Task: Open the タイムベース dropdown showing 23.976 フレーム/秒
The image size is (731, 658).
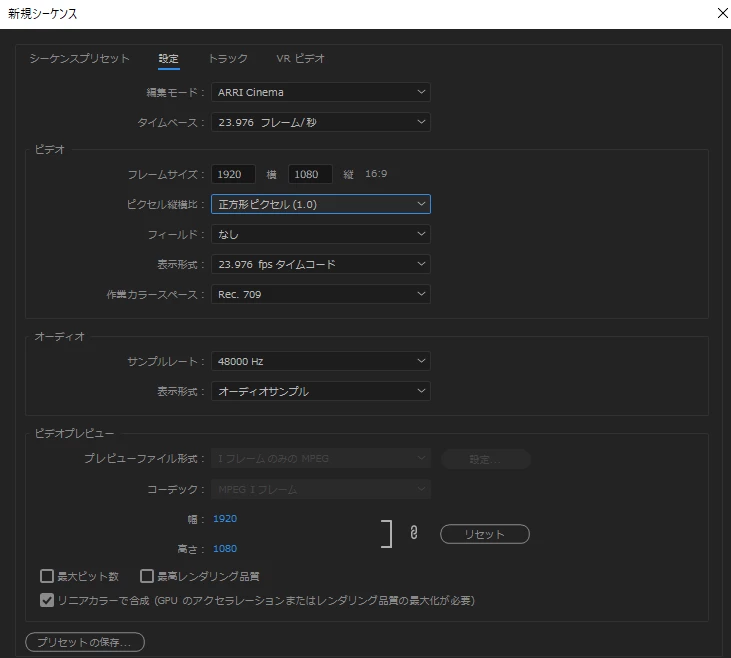Action: [x=321, y=122]
